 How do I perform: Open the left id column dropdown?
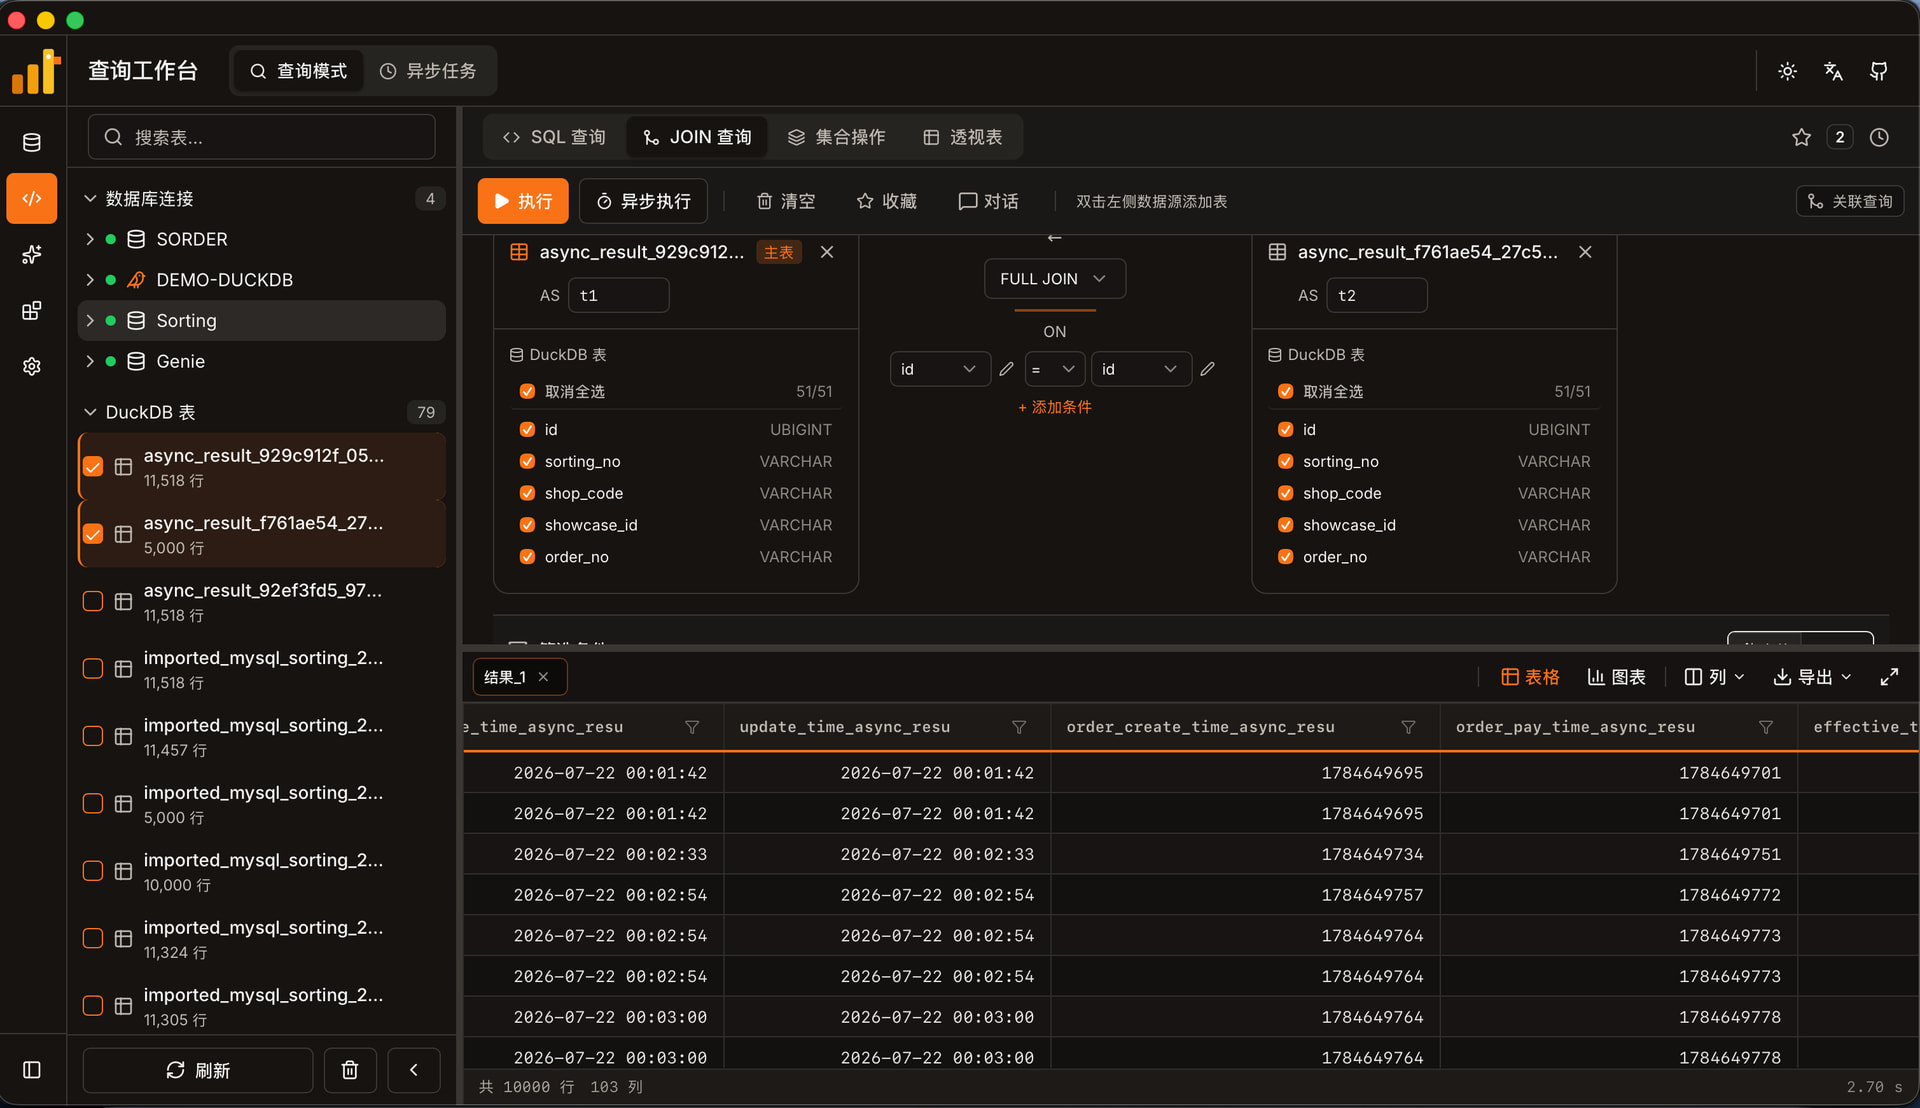pyautogui.click(x=940, y=369)
